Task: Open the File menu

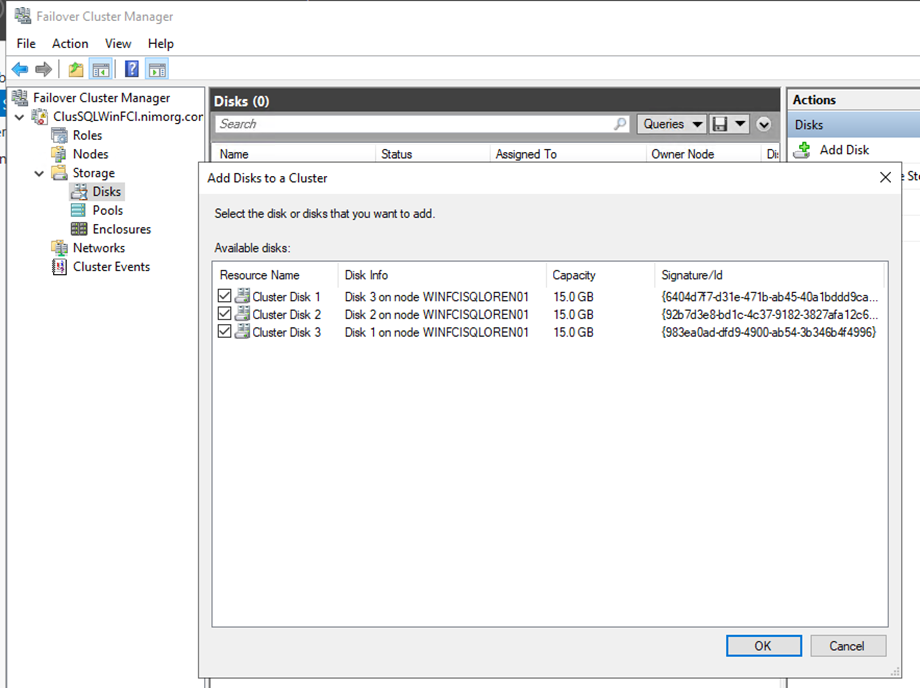Action: (26, 44)
